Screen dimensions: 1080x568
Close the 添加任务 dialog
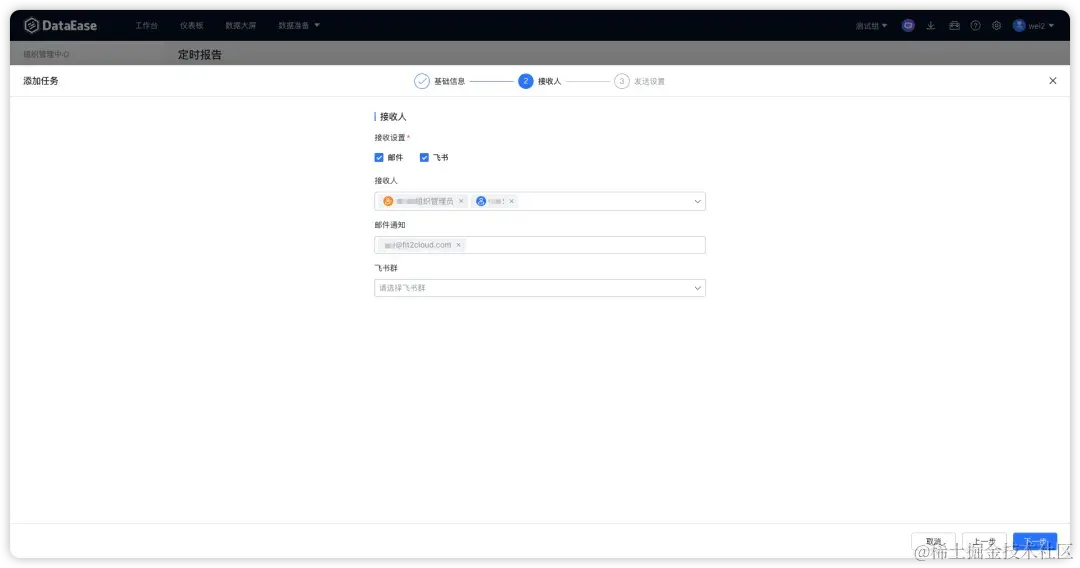tap(1052, 81)
